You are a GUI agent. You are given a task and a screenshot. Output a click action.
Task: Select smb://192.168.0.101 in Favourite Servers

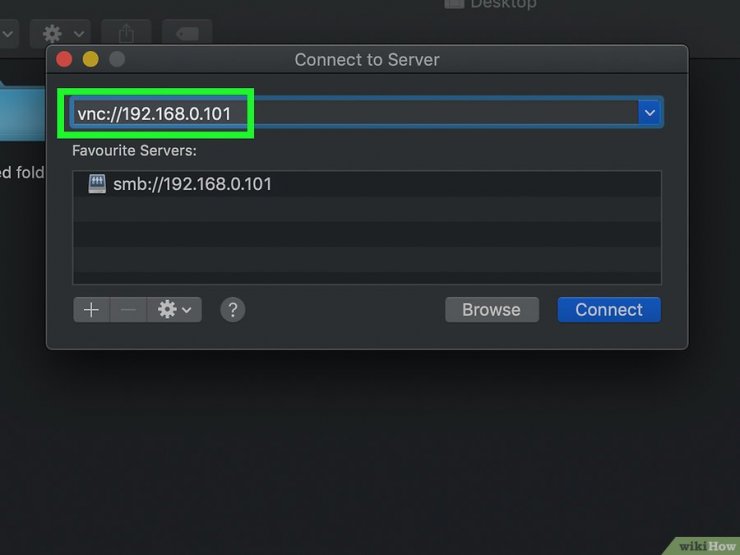coord(191,184)
